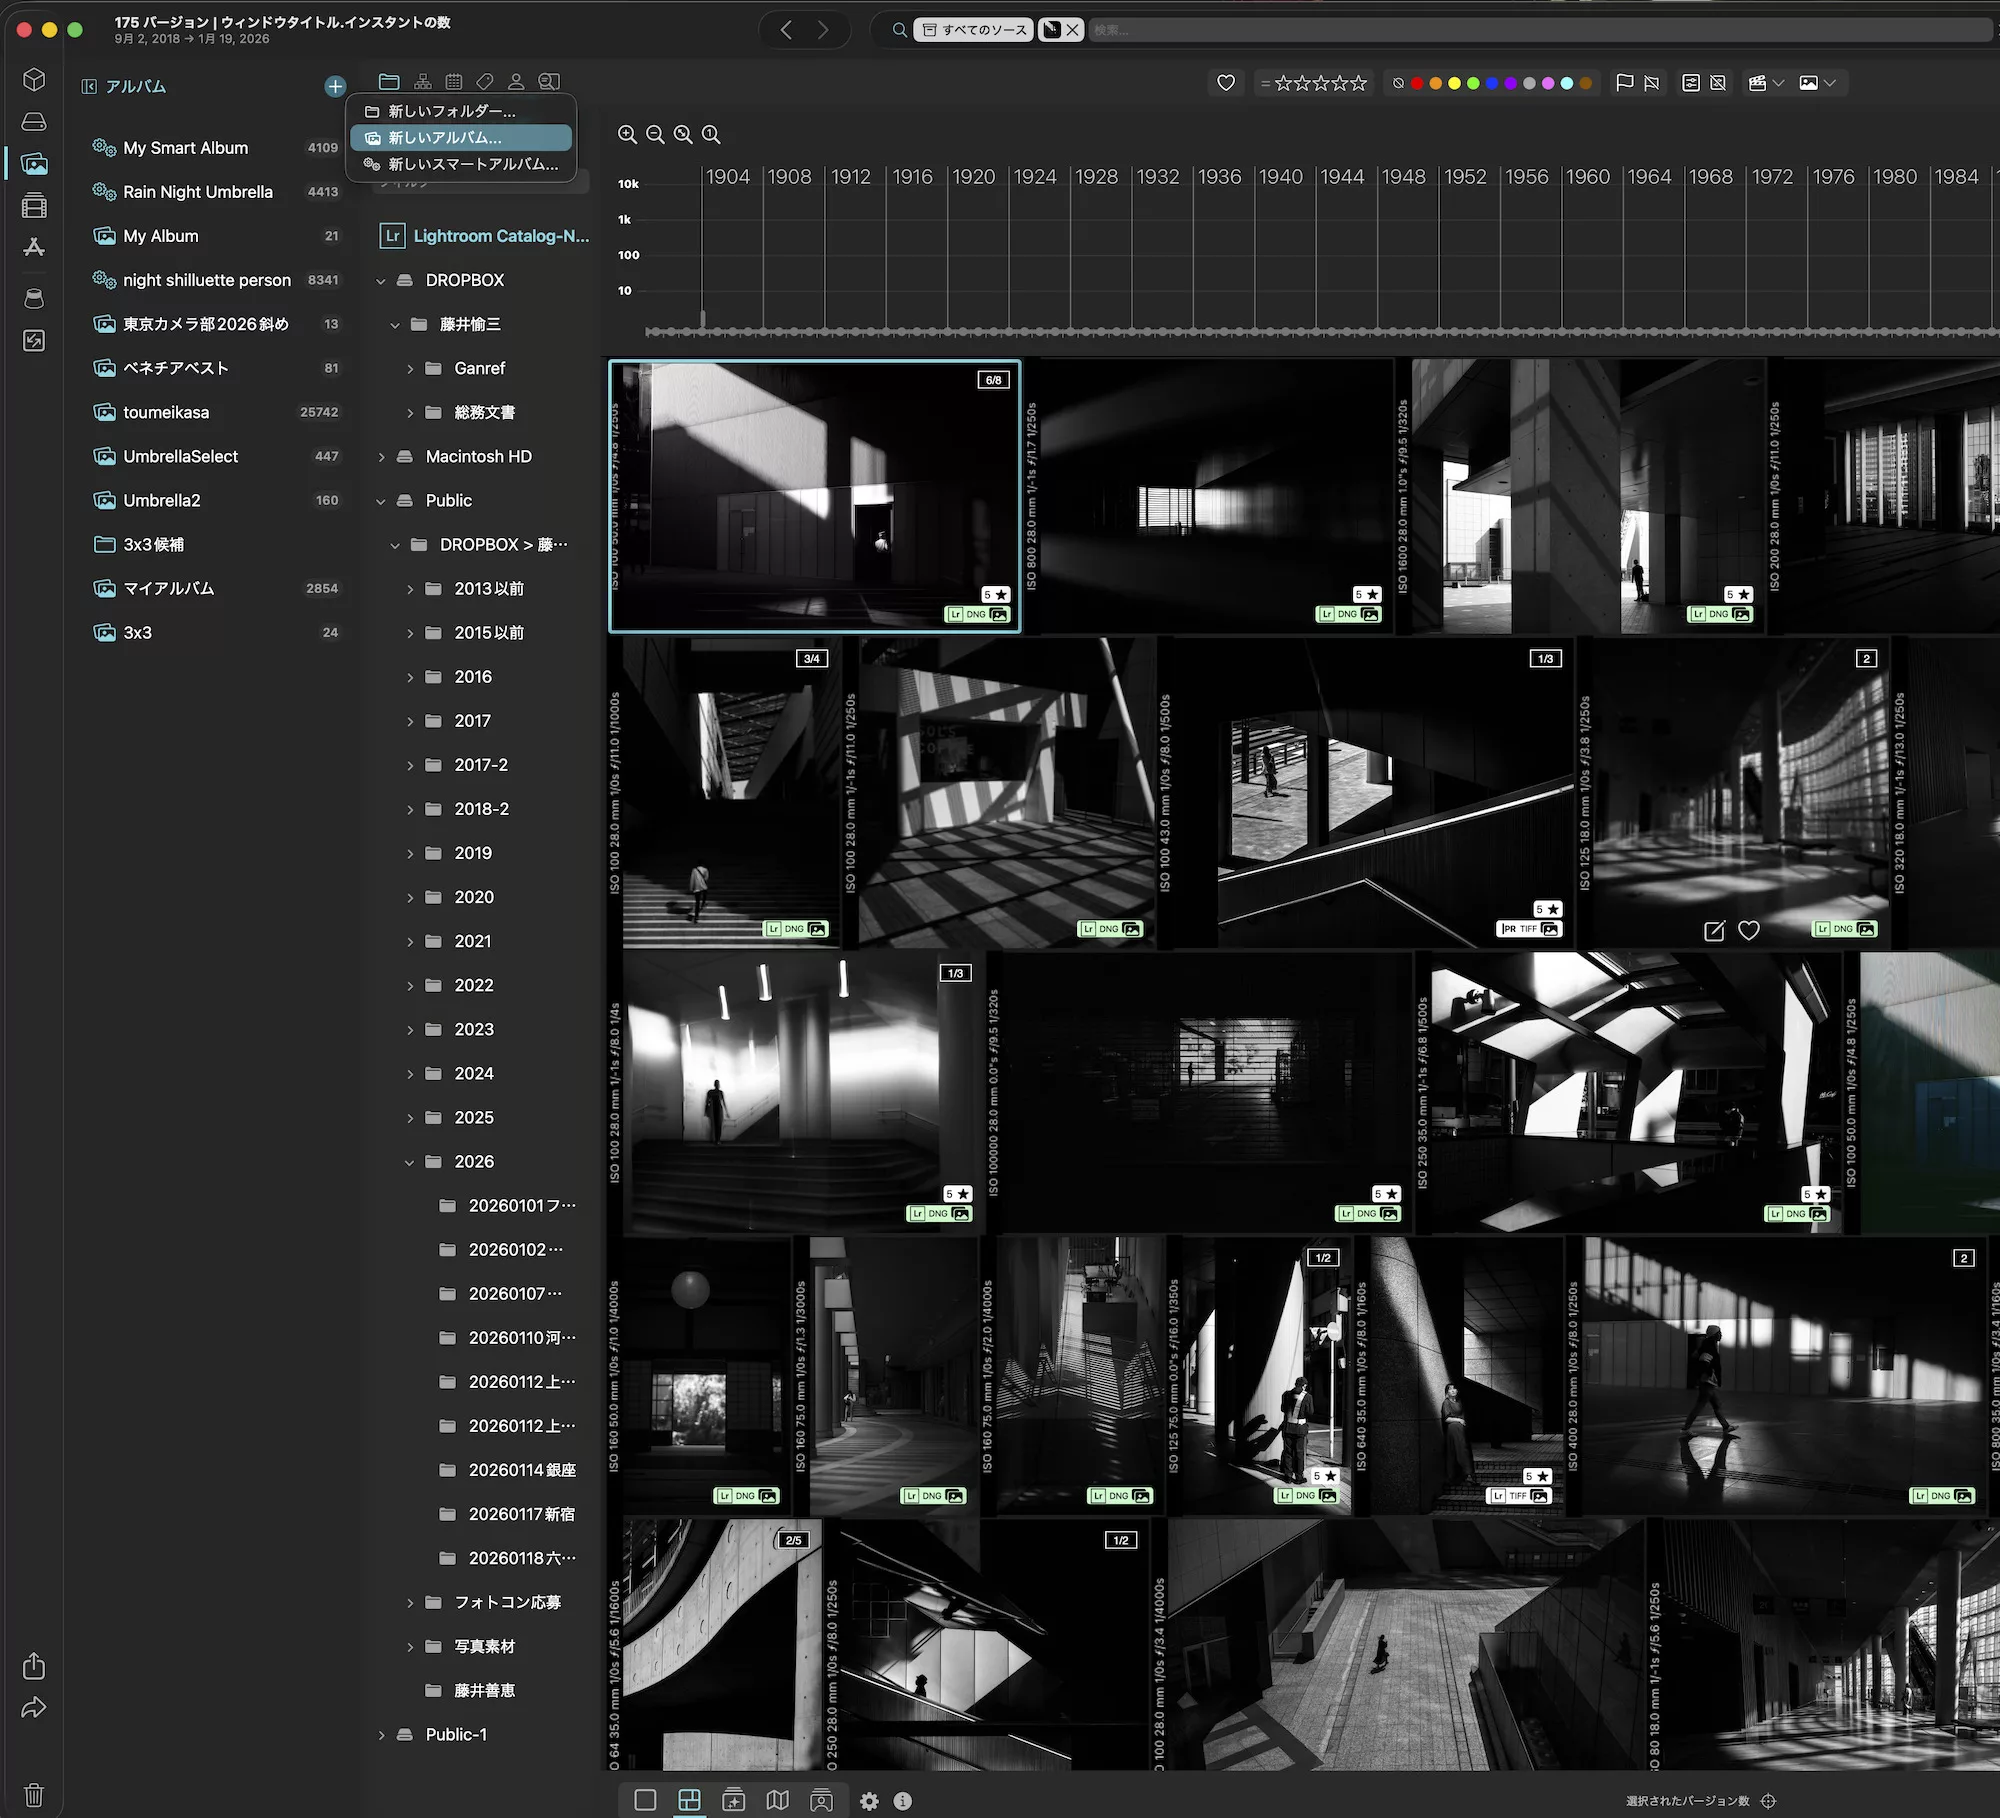Screen dimensions: 2000x1818
Task: Toggle the favorites heart filter
Action: point(1226,83)
